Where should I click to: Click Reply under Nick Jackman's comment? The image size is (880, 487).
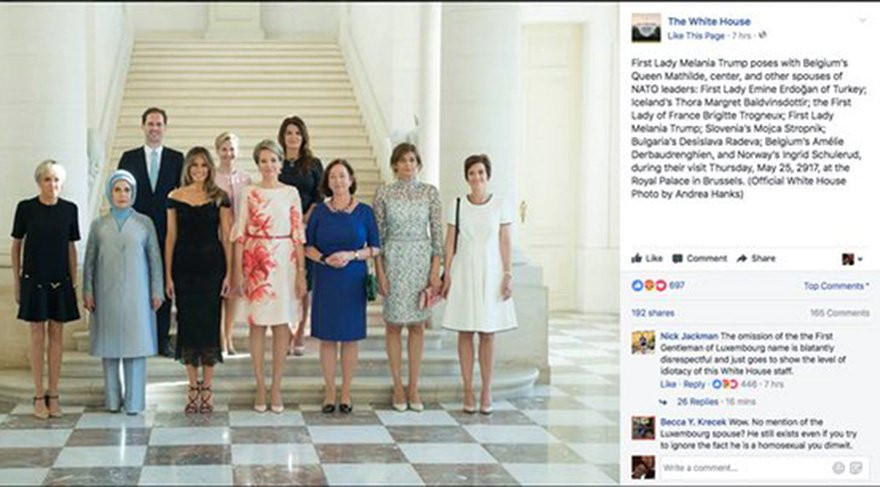click(x=694, y=384)
